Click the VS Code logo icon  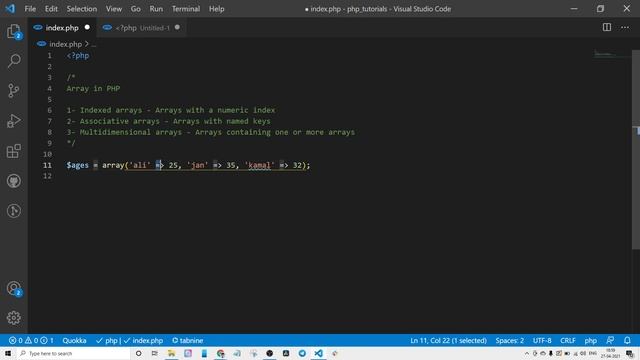click(x=10, y=9)
